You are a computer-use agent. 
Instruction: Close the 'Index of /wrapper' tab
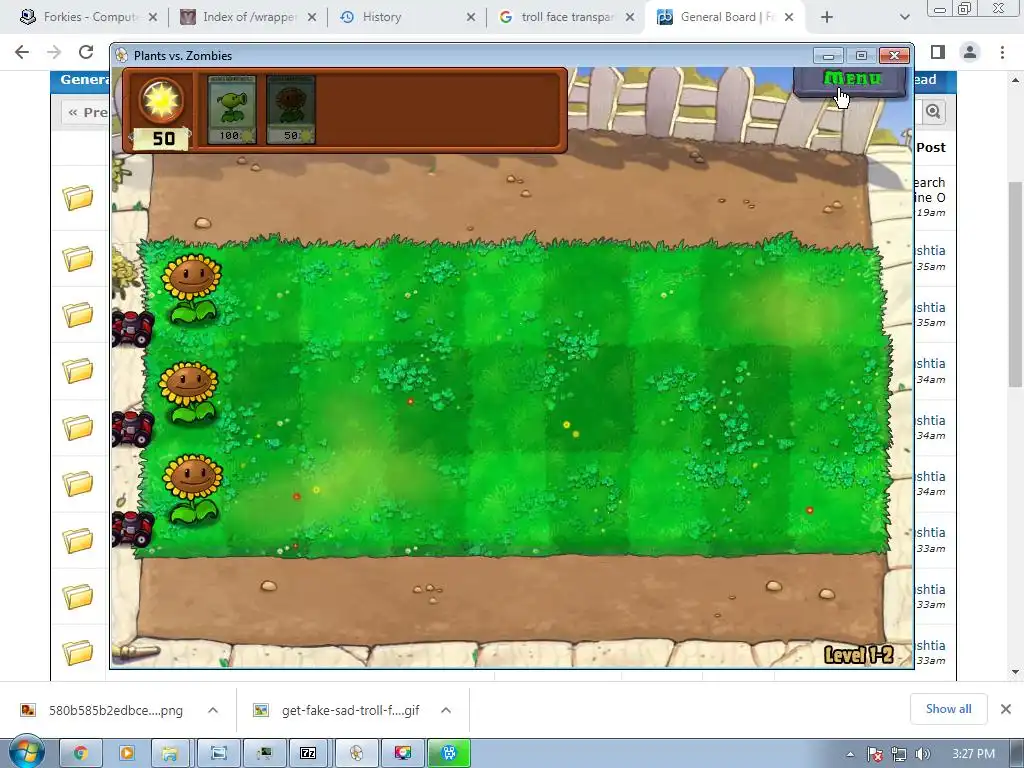click(312, 18)
